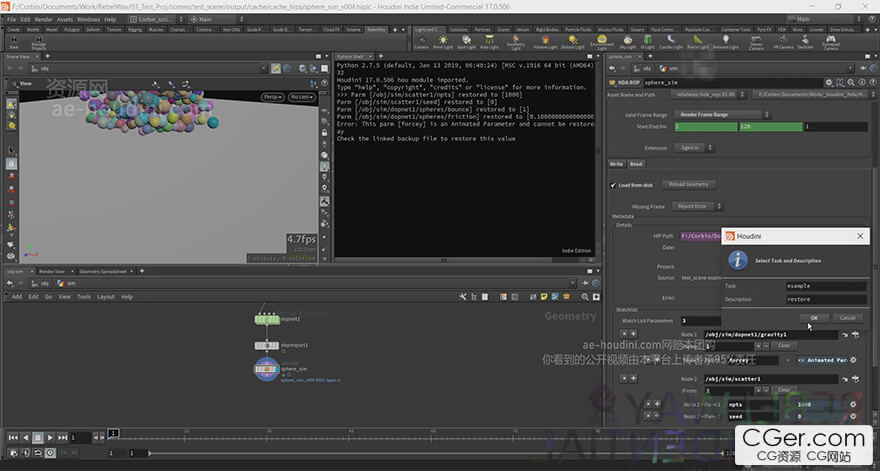Close the Houdini dialog with X
This screenshot has width=880, height=471.
[x=860, y=236]
